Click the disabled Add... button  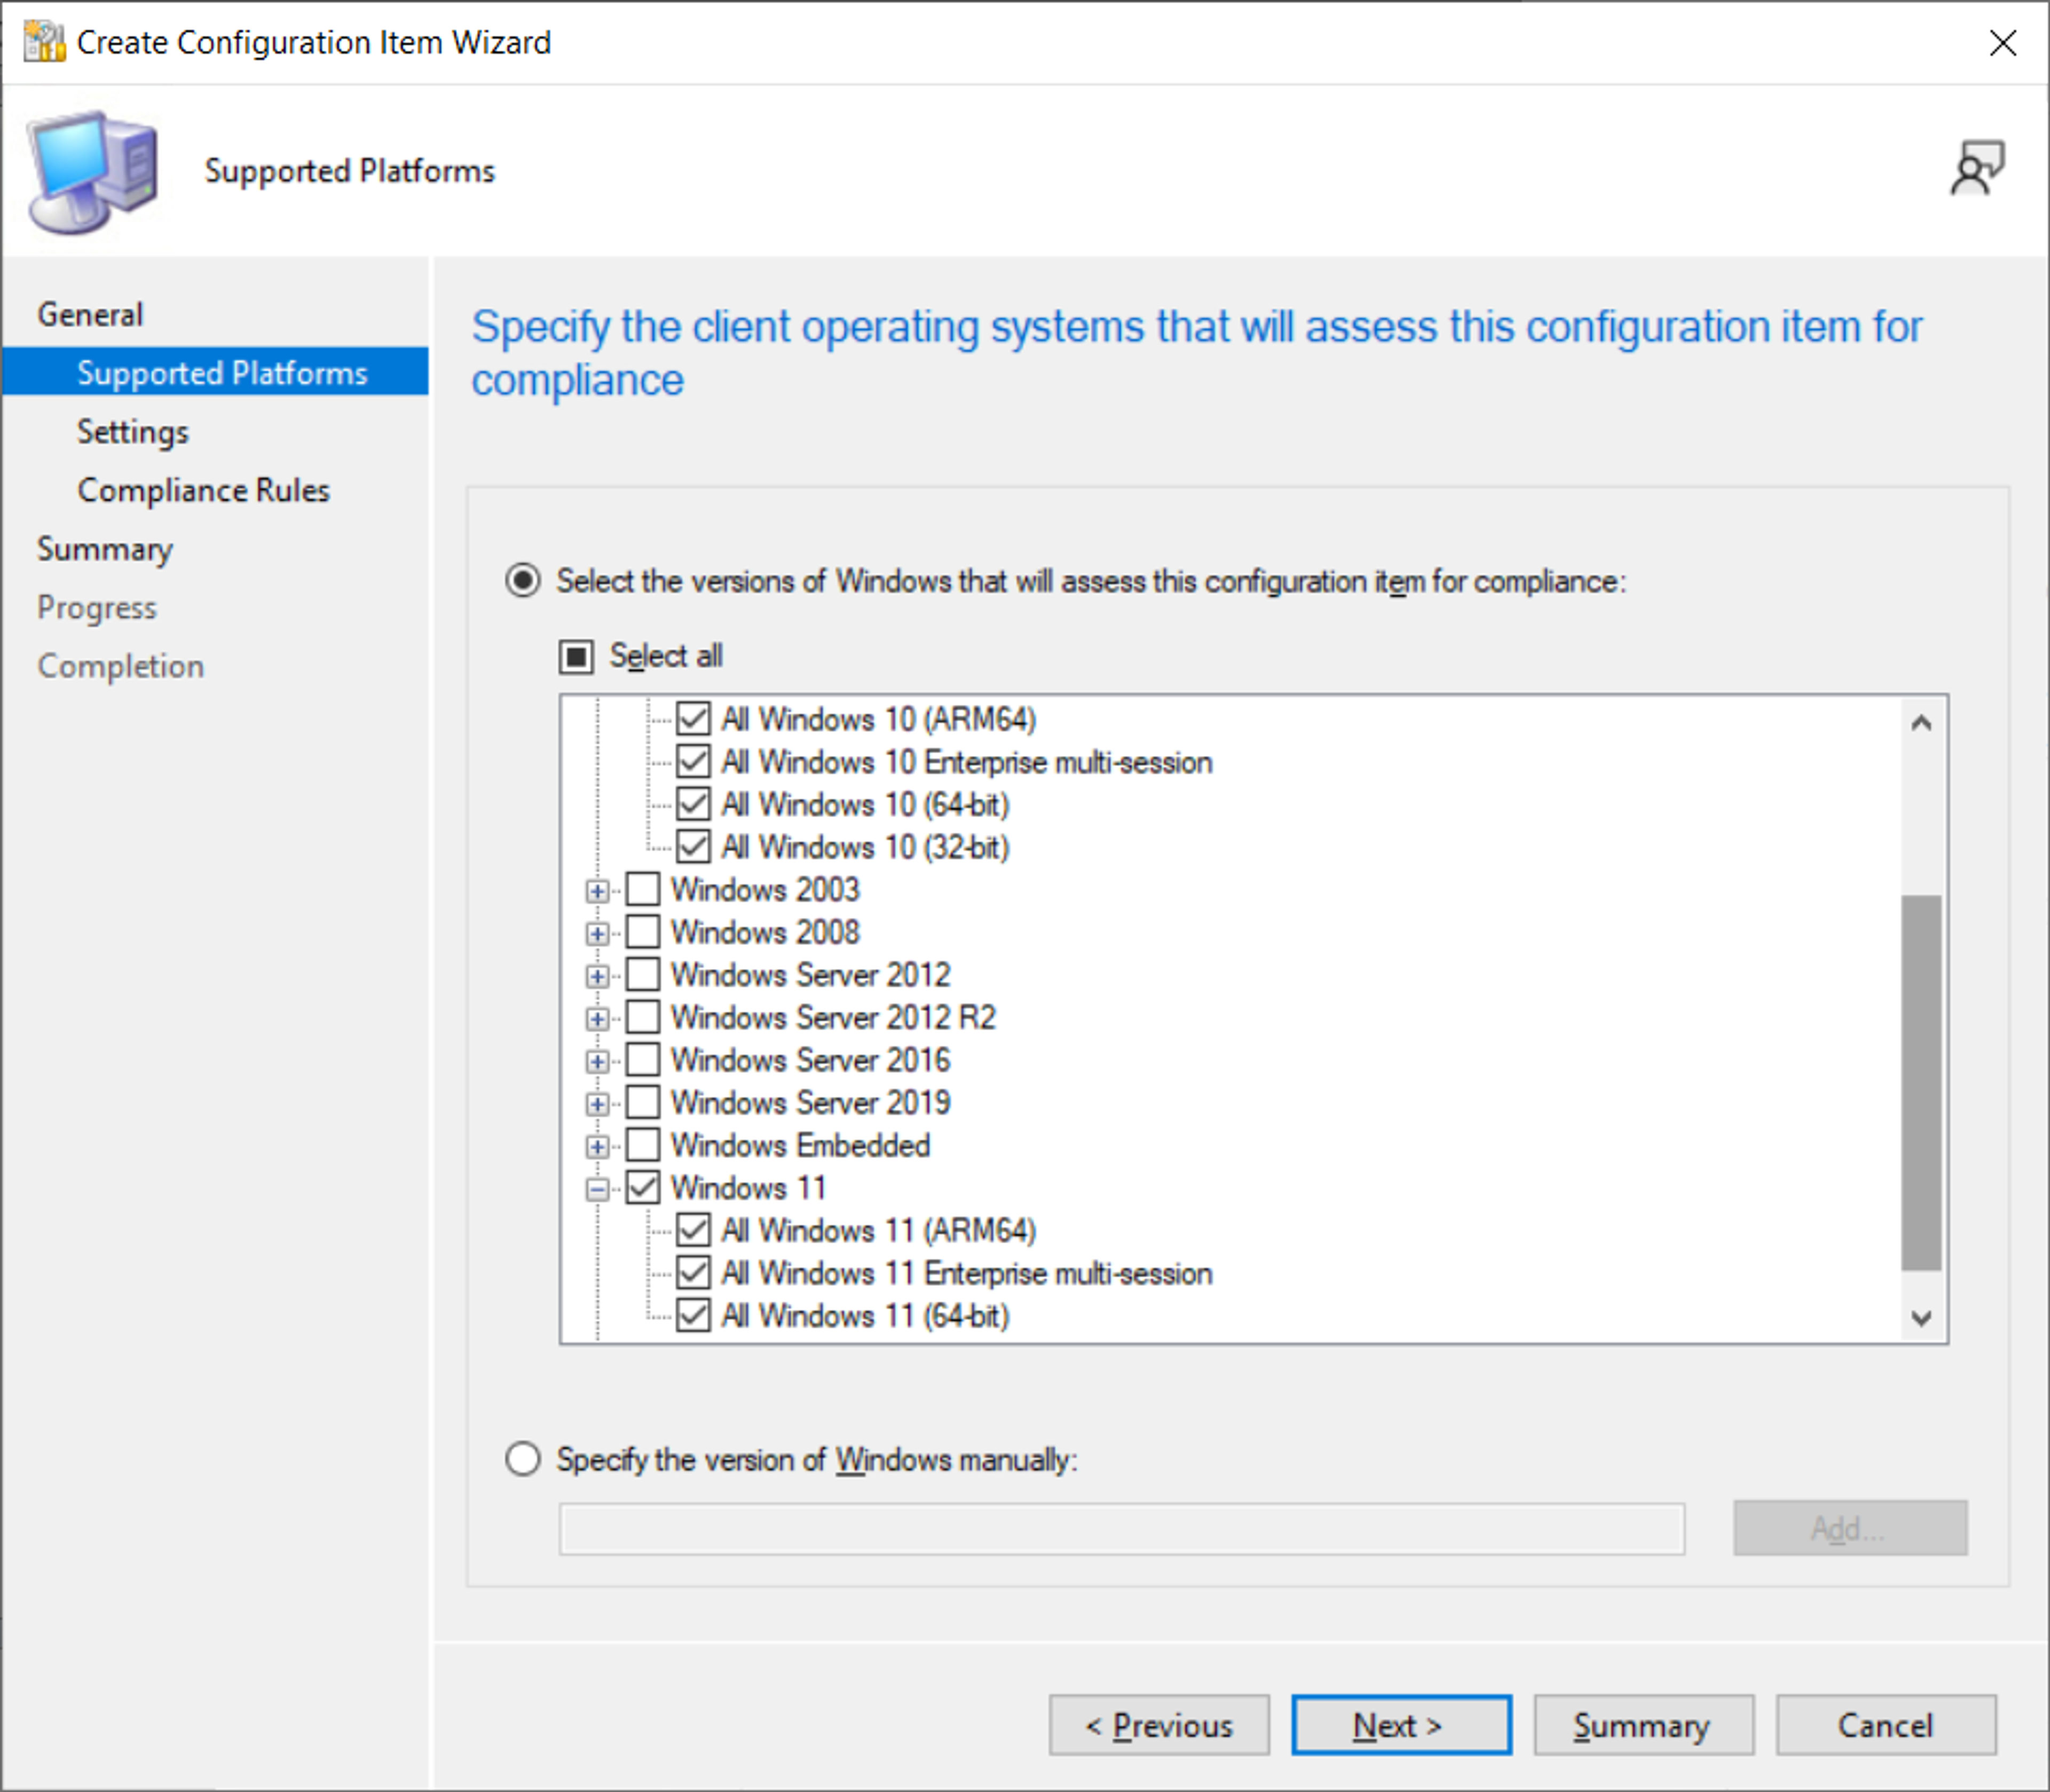1850,1528
